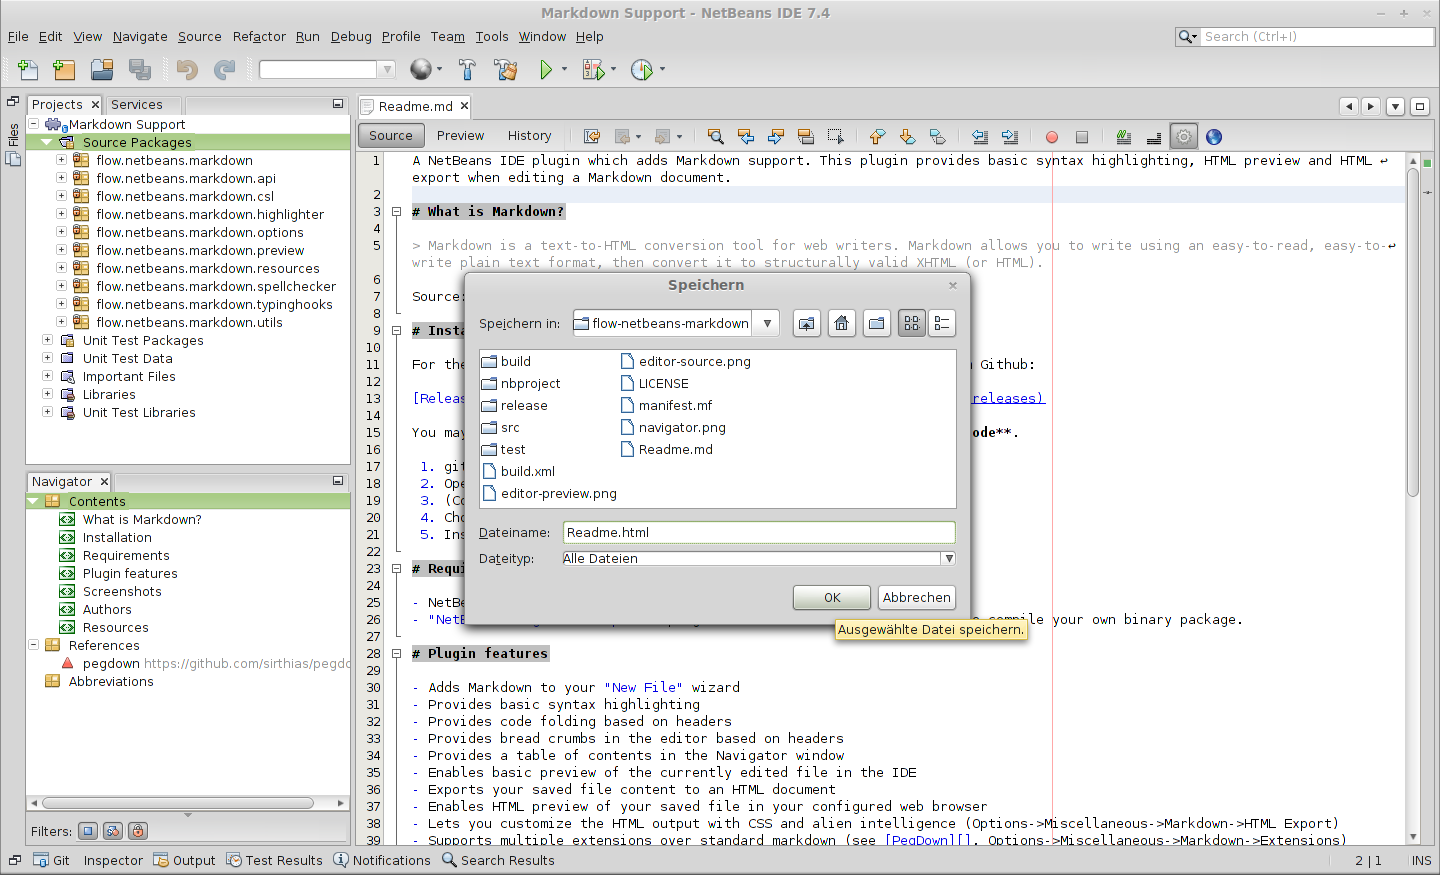The image size is (1440, 875).
Task: Run the project with the green play icon
Action: pos(546,69)
